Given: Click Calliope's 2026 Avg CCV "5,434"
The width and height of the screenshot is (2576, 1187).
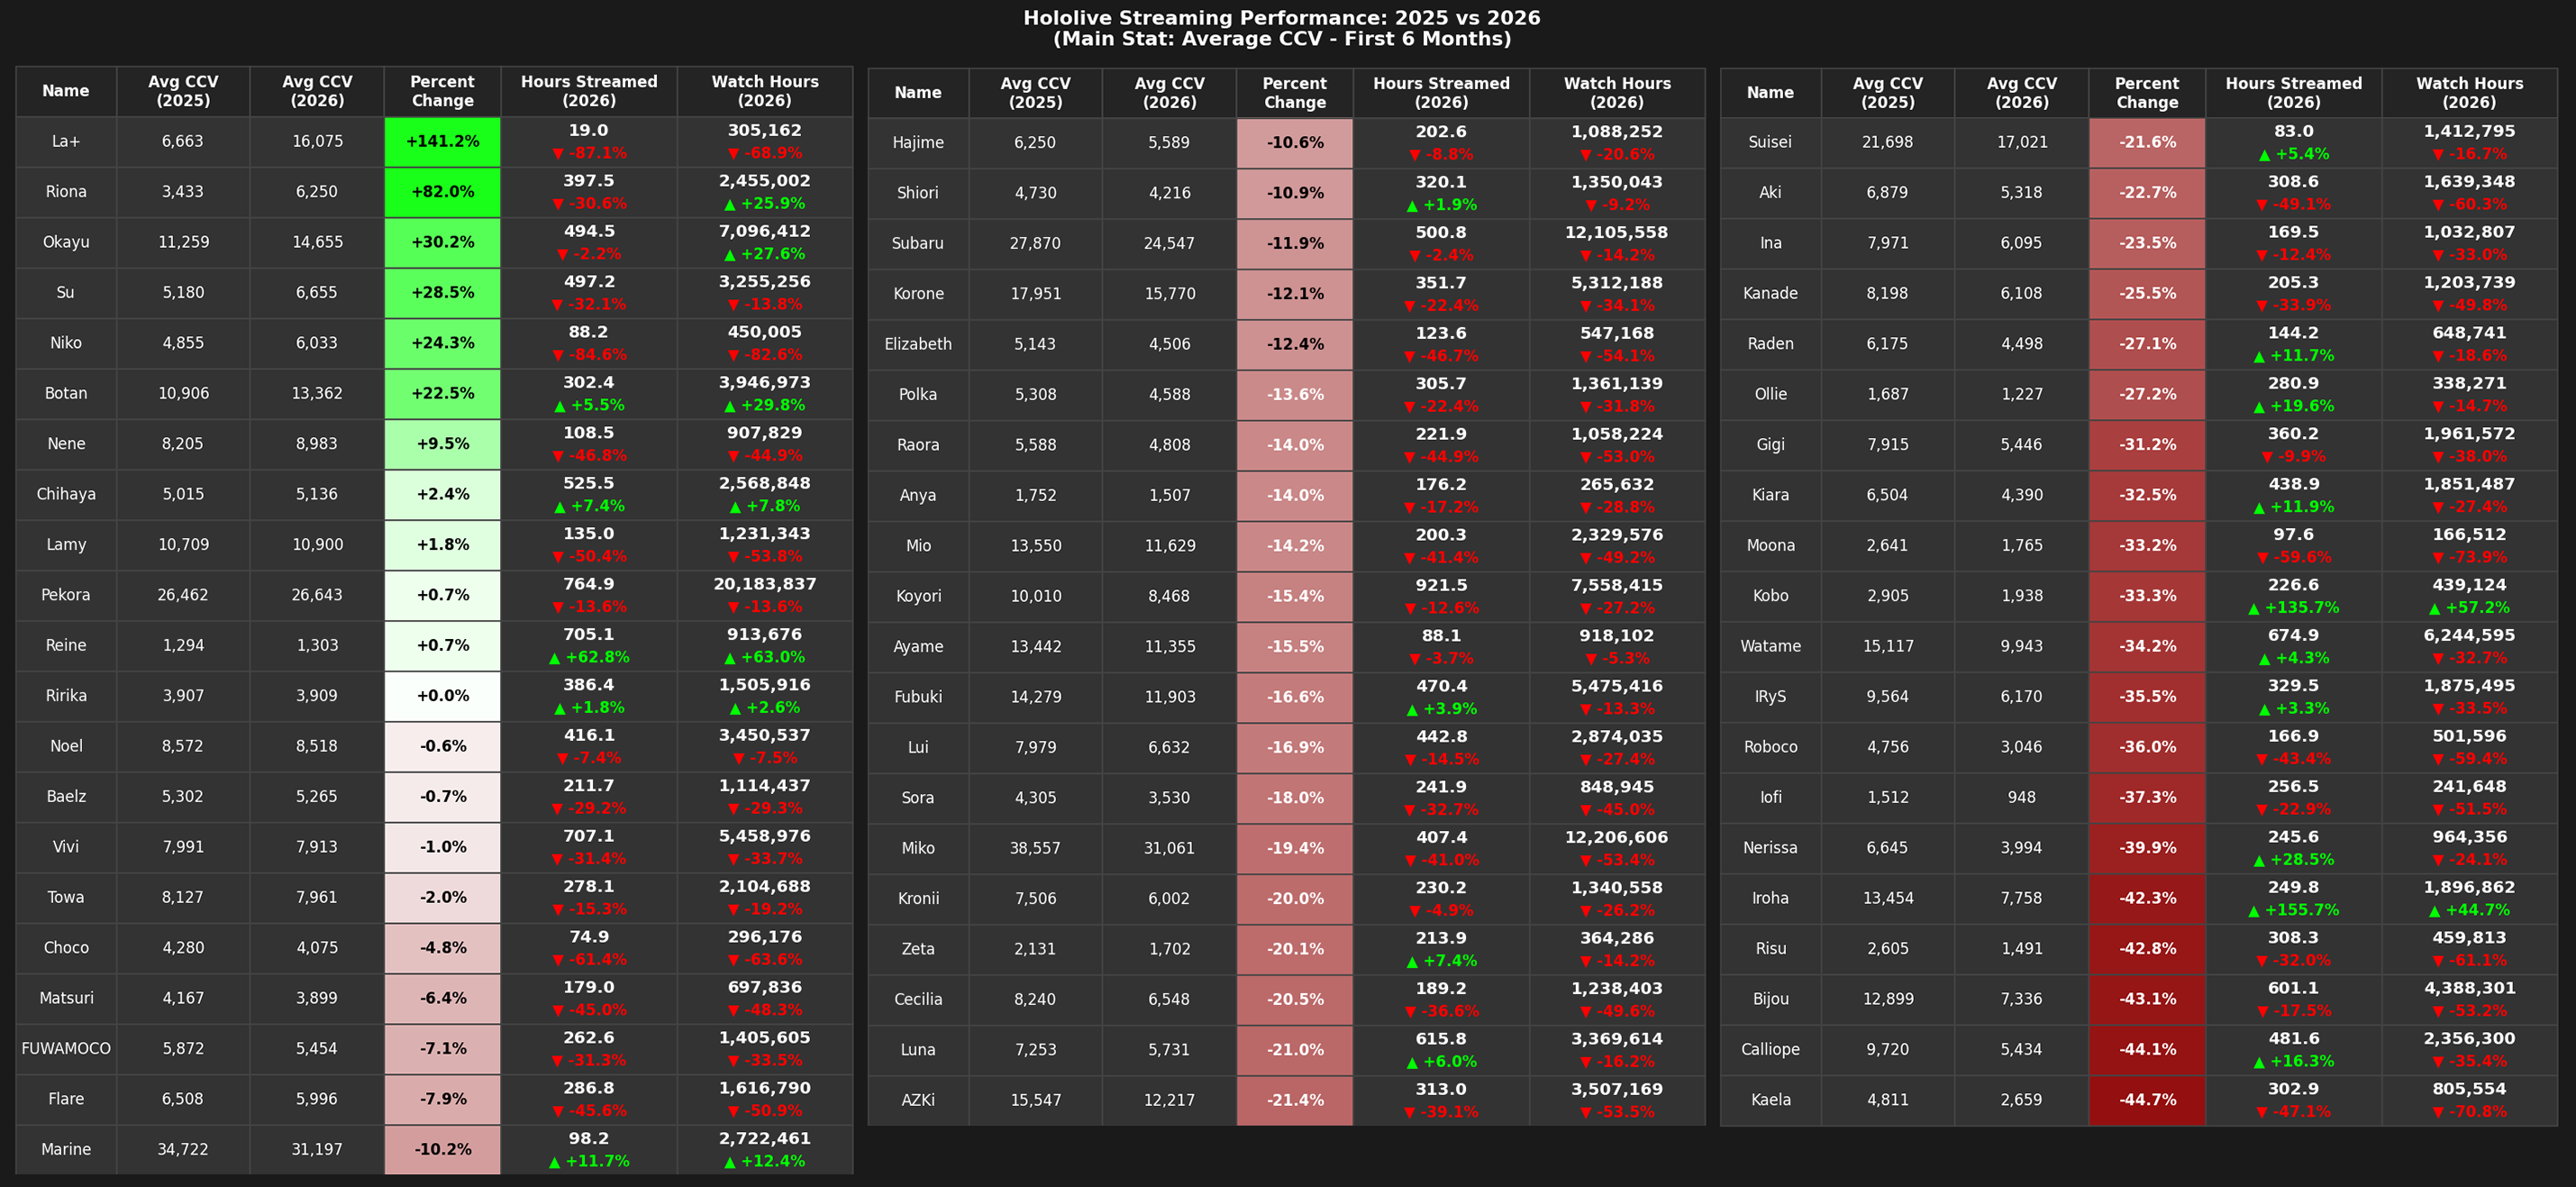Looking at the screenshot, I should point(2021,1050).
